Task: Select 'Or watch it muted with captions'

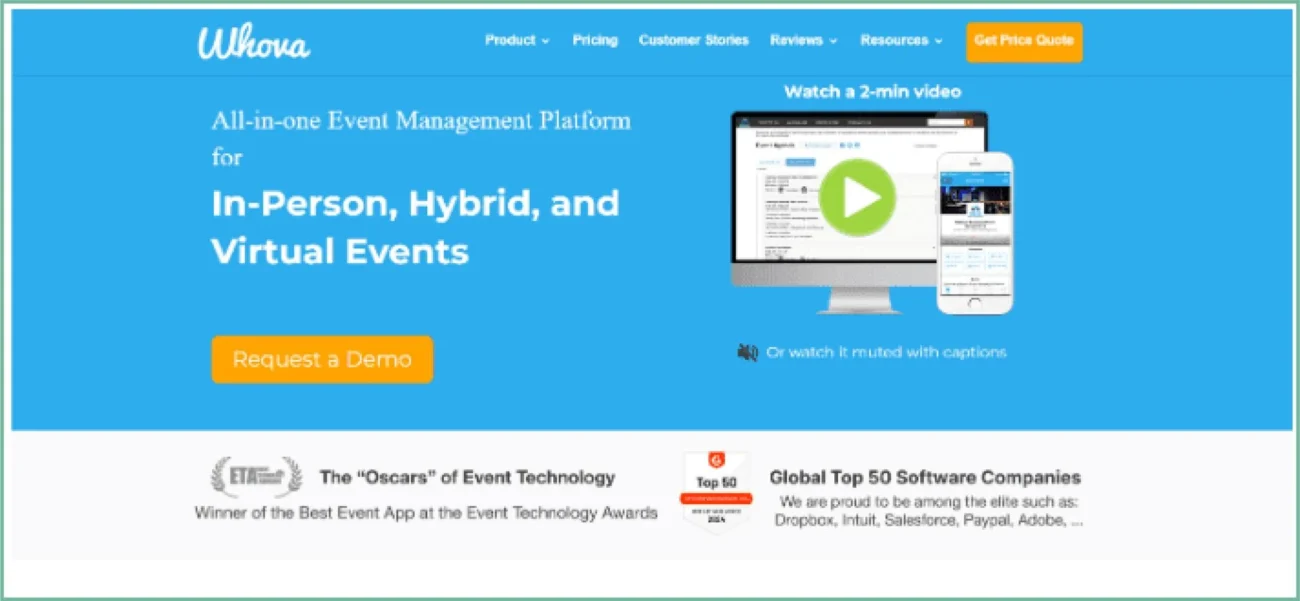Action: tap(886, 352)
